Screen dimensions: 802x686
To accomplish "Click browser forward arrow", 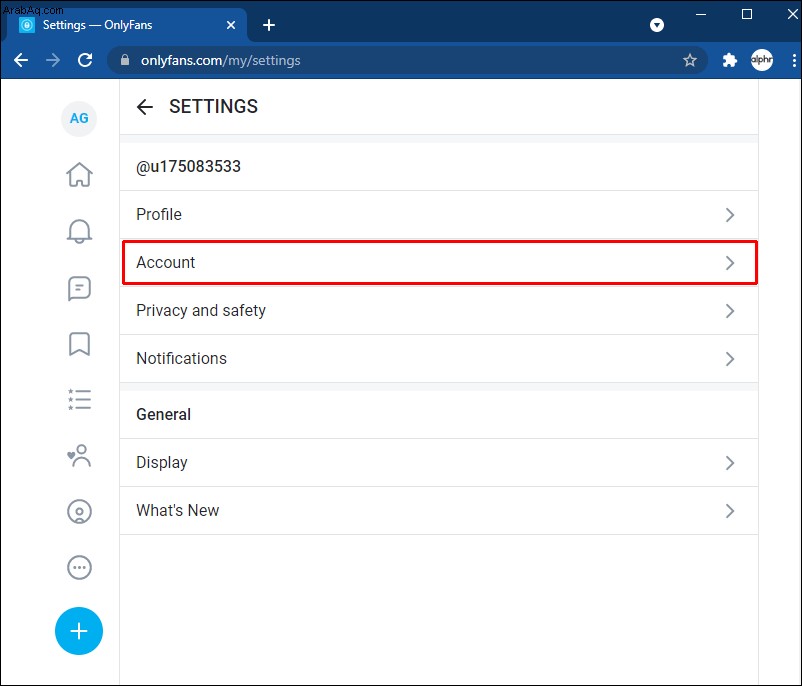I will click(x=53, y=60).
